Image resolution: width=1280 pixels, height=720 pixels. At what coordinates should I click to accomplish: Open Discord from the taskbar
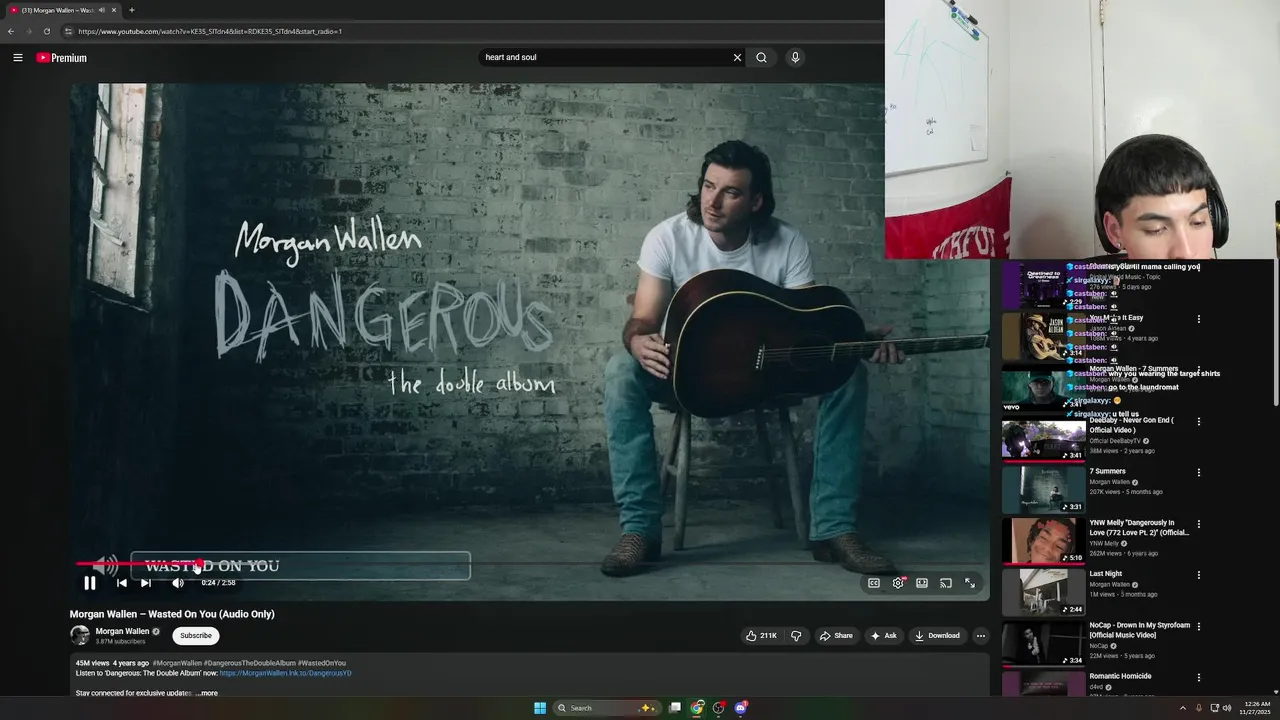tap(741, 708)
